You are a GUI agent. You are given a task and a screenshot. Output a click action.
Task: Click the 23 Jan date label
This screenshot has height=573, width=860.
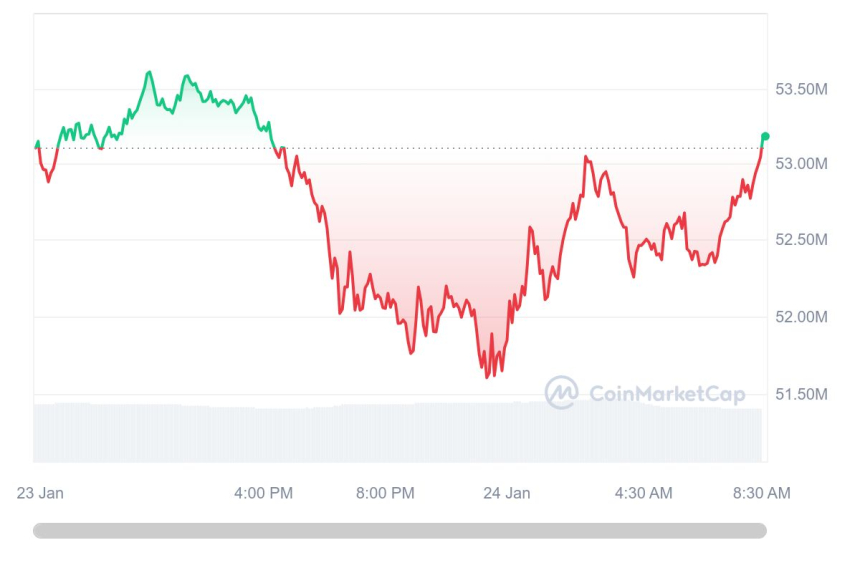click(40, 493)
